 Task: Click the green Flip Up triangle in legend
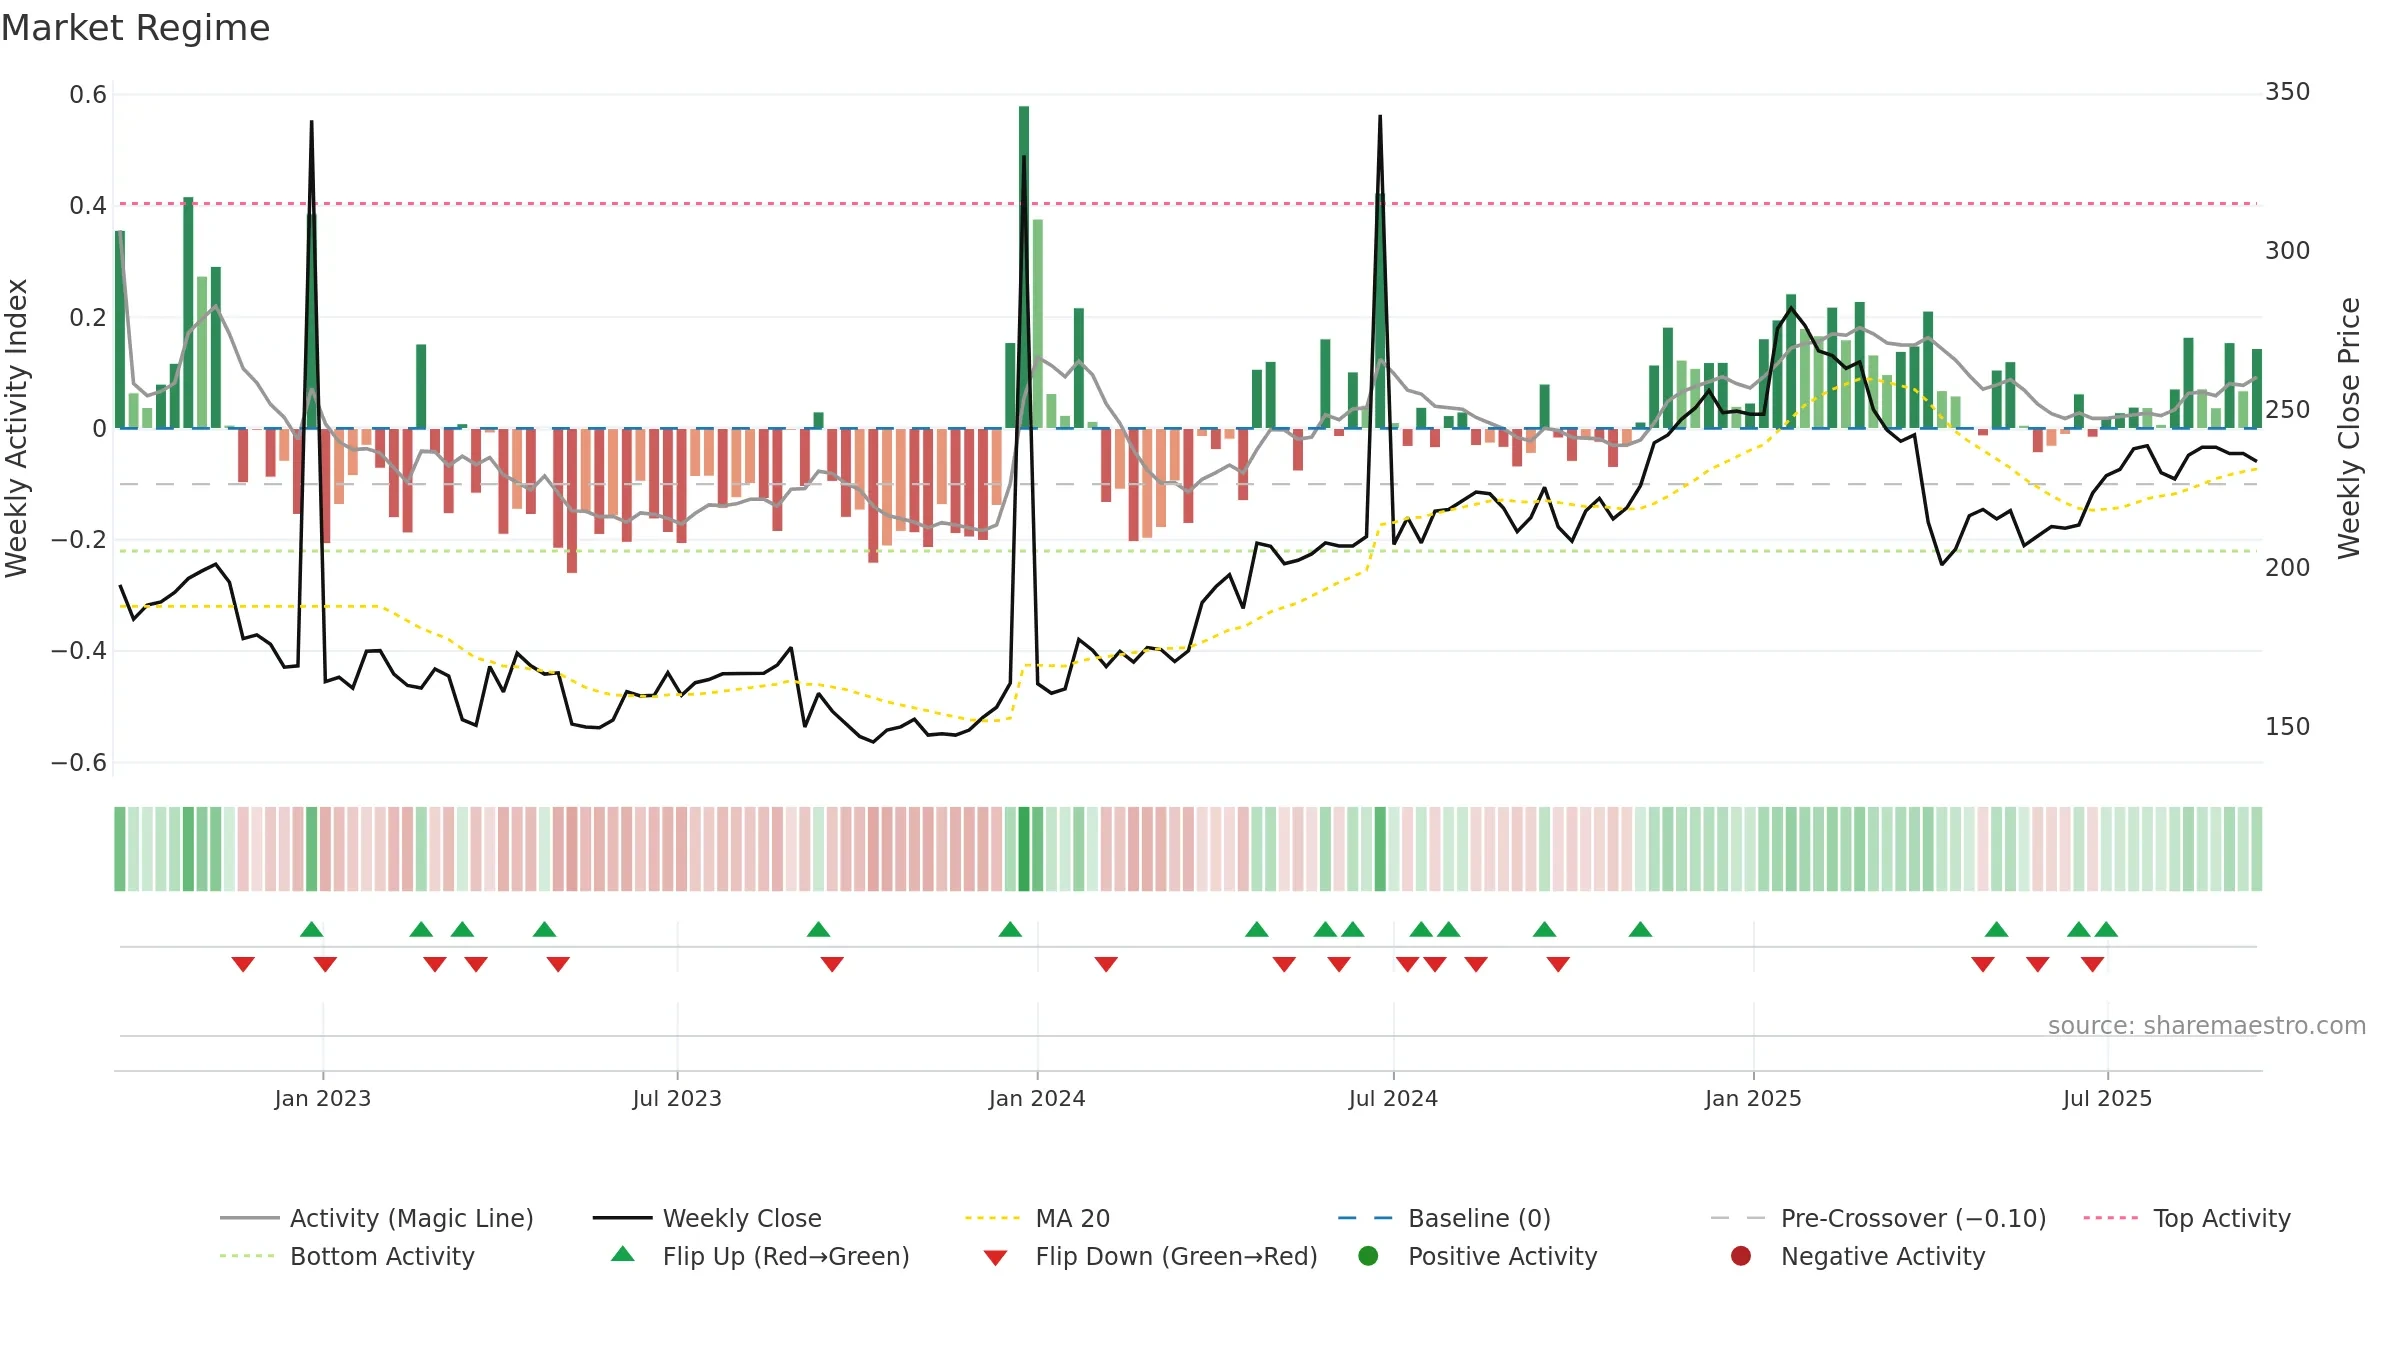(623, 1254)
